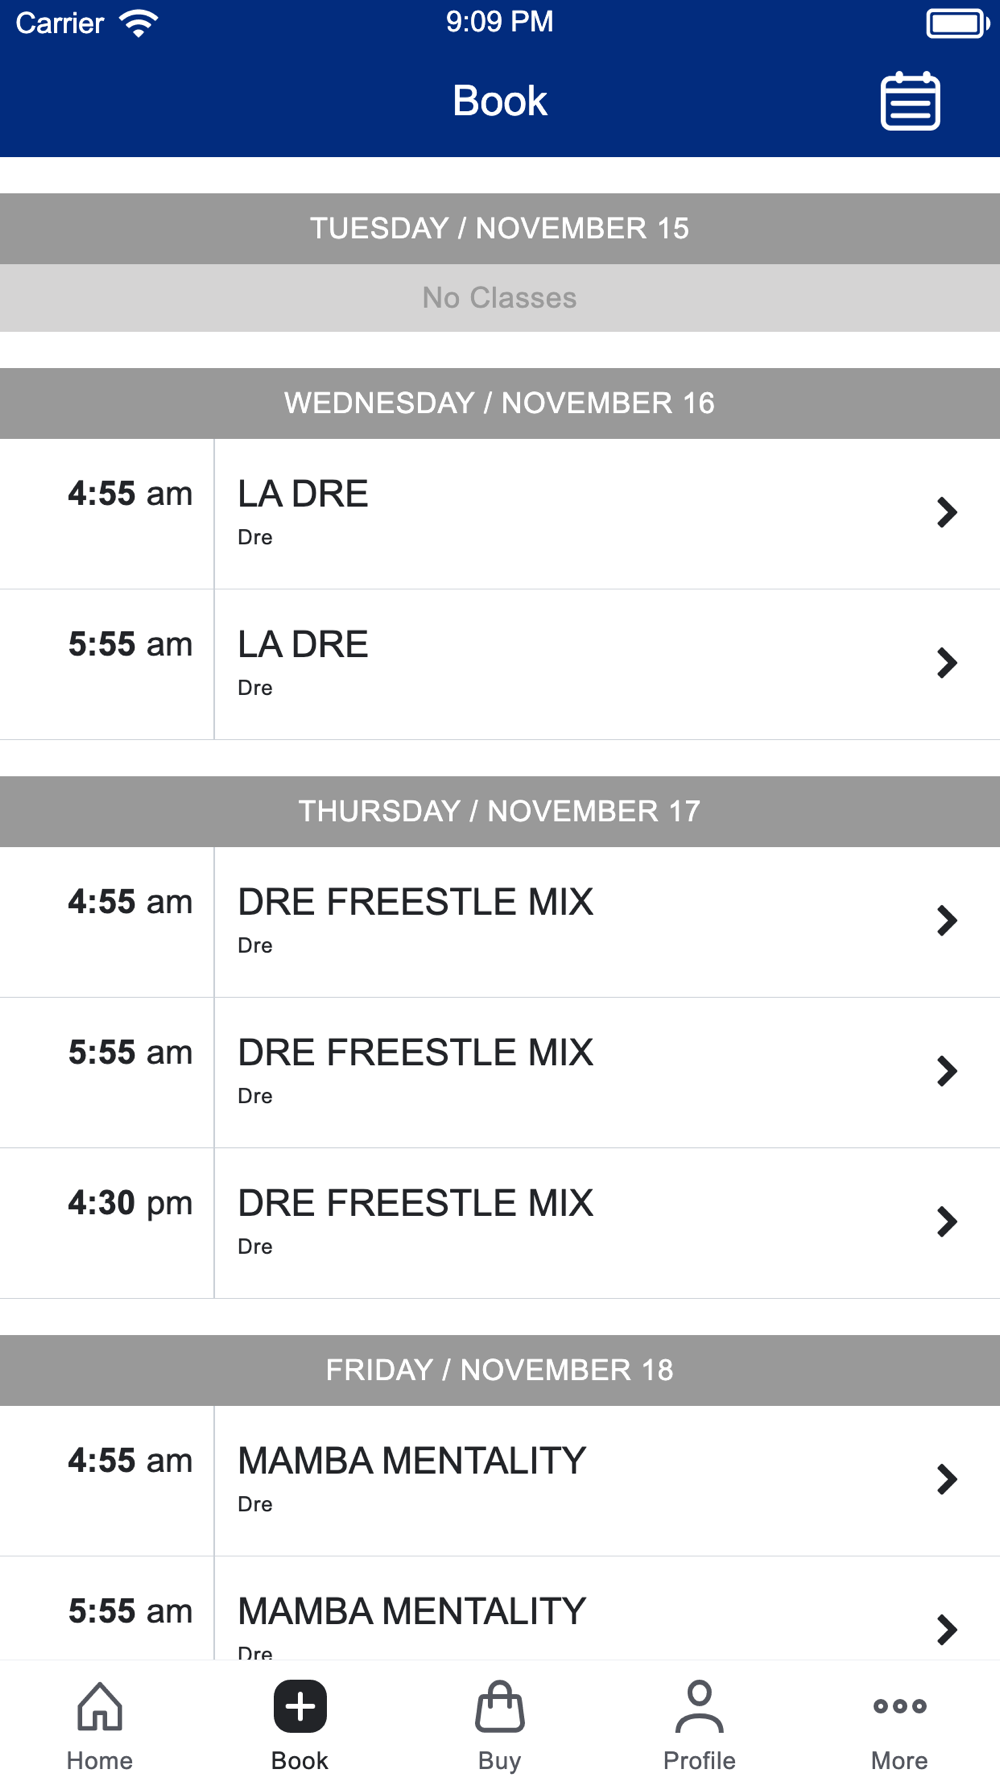Open the Buy shopping bag icon
Screen dimensions: 1000x1778
point(500,1706)
